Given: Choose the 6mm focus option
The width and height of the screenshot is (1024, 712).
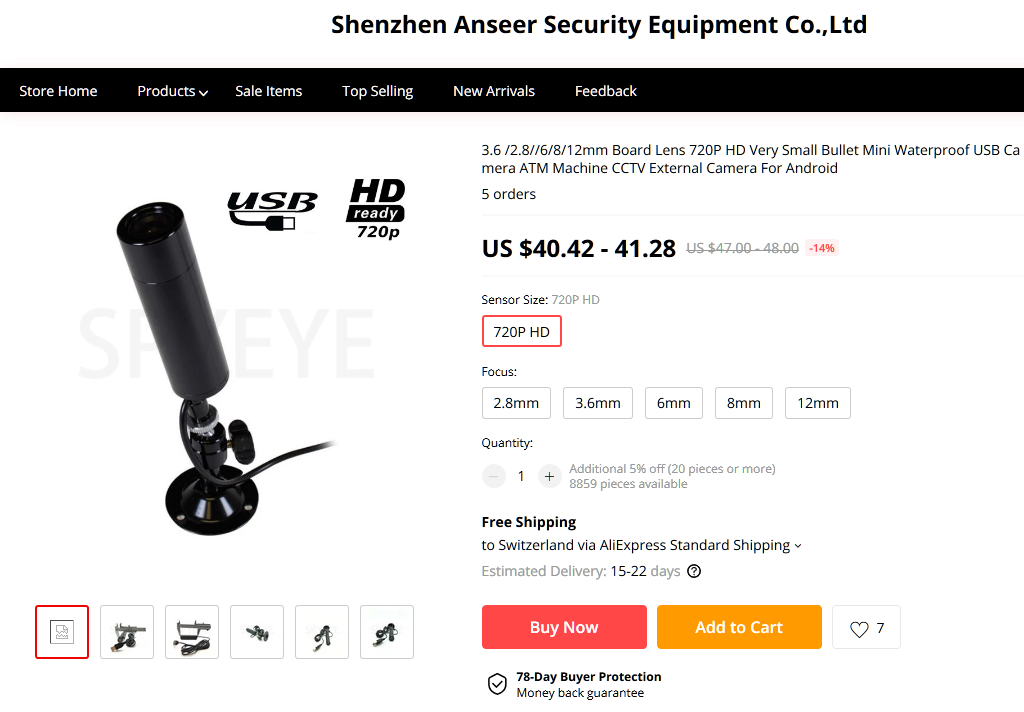Looking at the screenshot, I should pyautogui.click(x=673, y=403).
